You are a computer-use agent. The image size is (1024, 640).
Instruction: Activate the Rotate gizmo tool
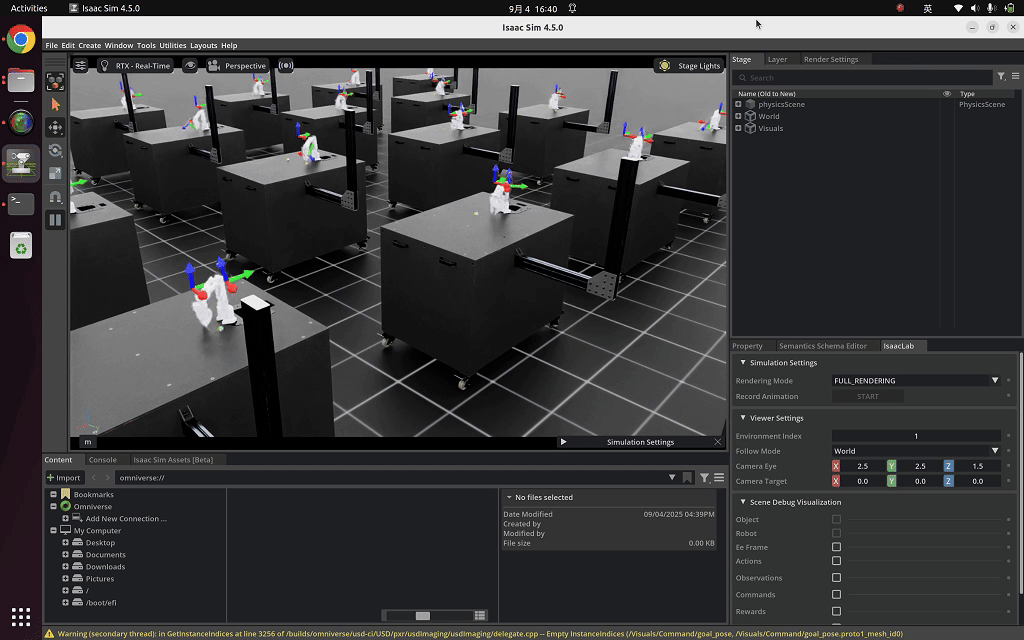click(x=56, y=150)
